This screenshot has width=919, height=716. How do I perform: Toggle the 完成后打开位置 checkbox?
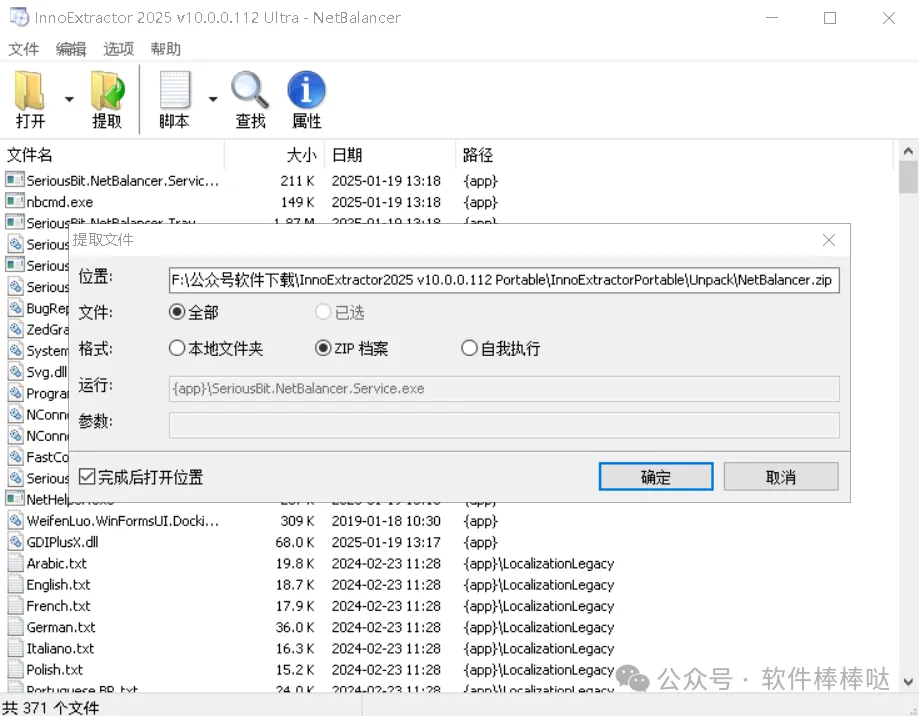click(x=87, y=476)
